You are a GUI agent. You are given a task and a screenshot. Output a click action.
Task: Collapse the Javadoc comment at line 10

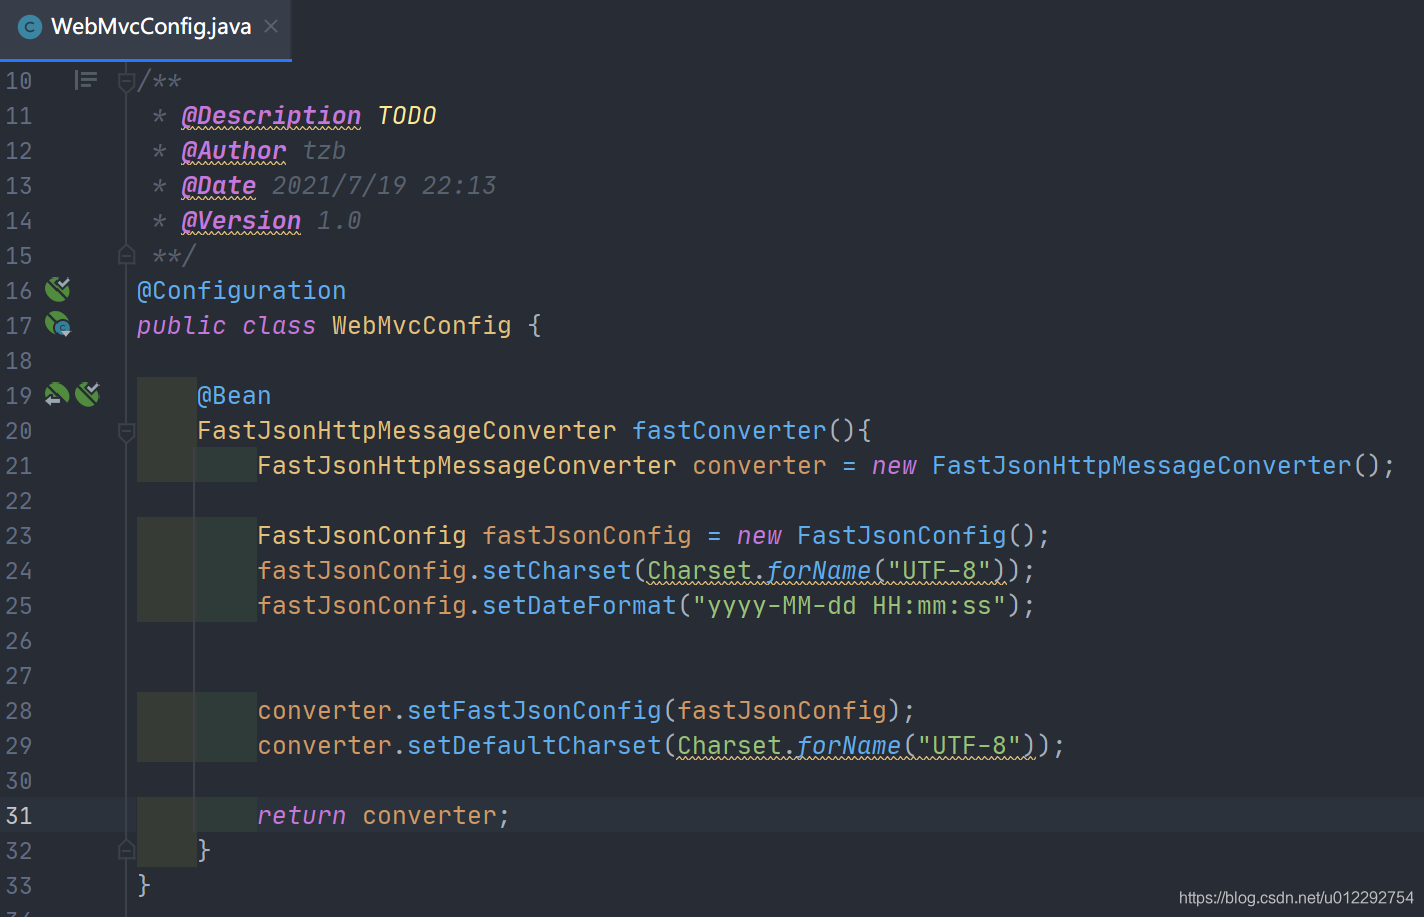coord(126,81)
